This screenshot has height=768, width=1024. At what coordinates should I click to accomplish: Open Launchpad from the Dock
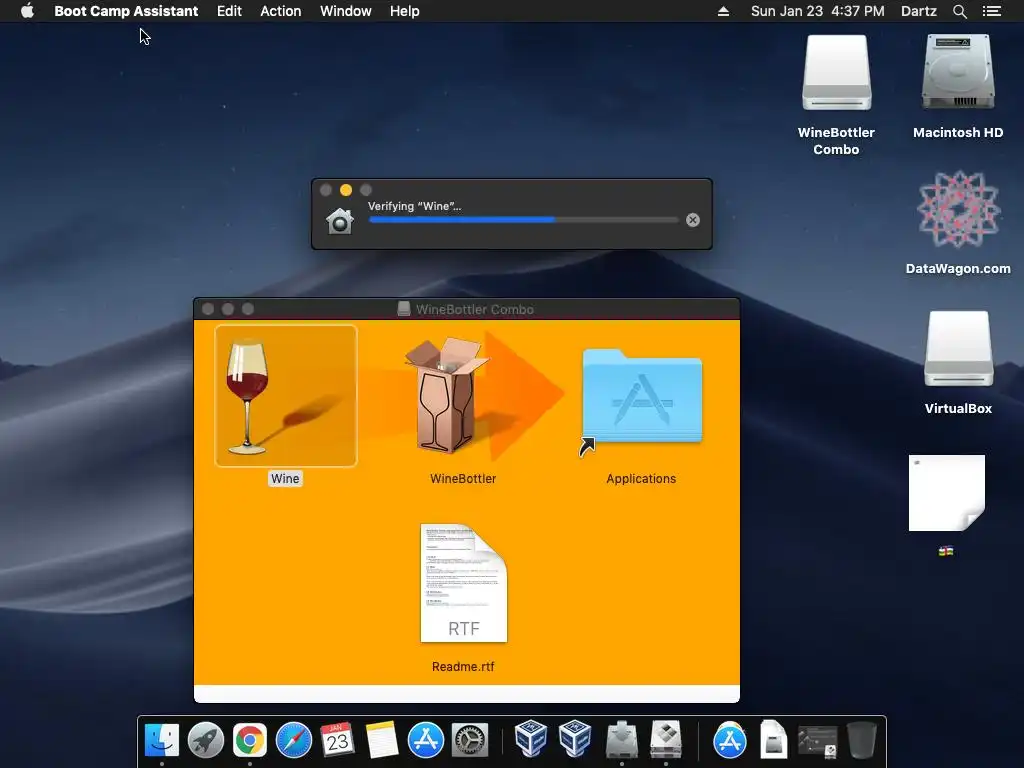point(206,740)
